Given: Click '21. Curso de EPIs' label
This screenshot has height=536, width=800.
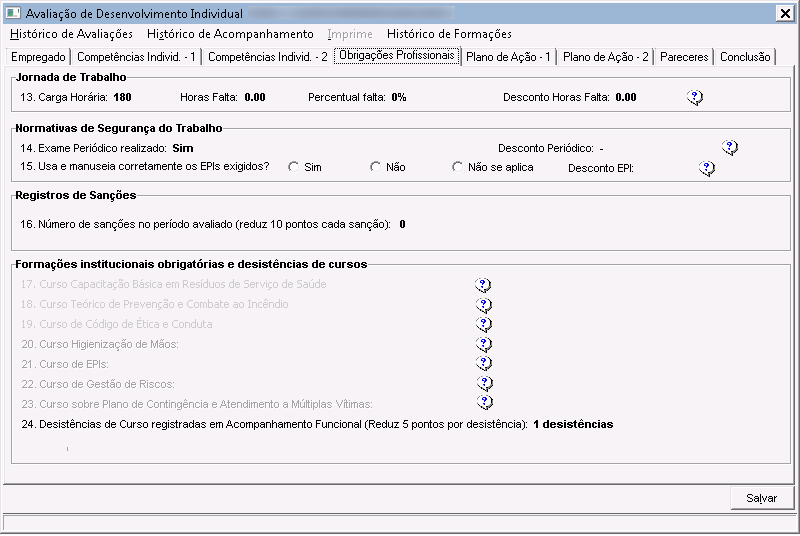Looking at the screenshot, I should (x=65, y=364).
